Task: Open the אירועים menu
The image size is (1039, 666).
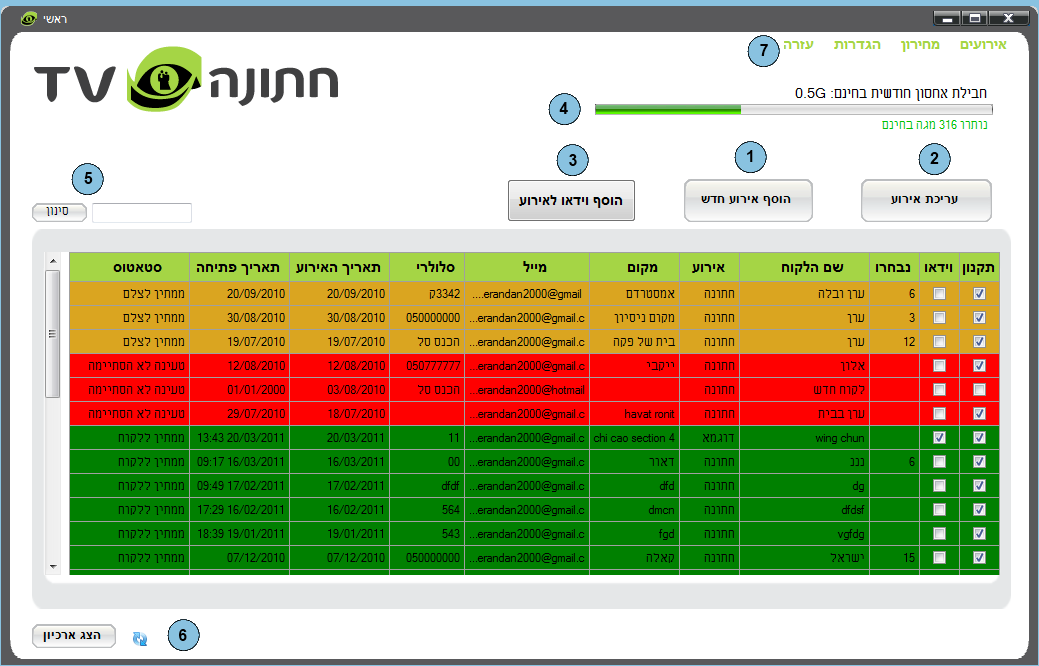Action: pos(982,45)
